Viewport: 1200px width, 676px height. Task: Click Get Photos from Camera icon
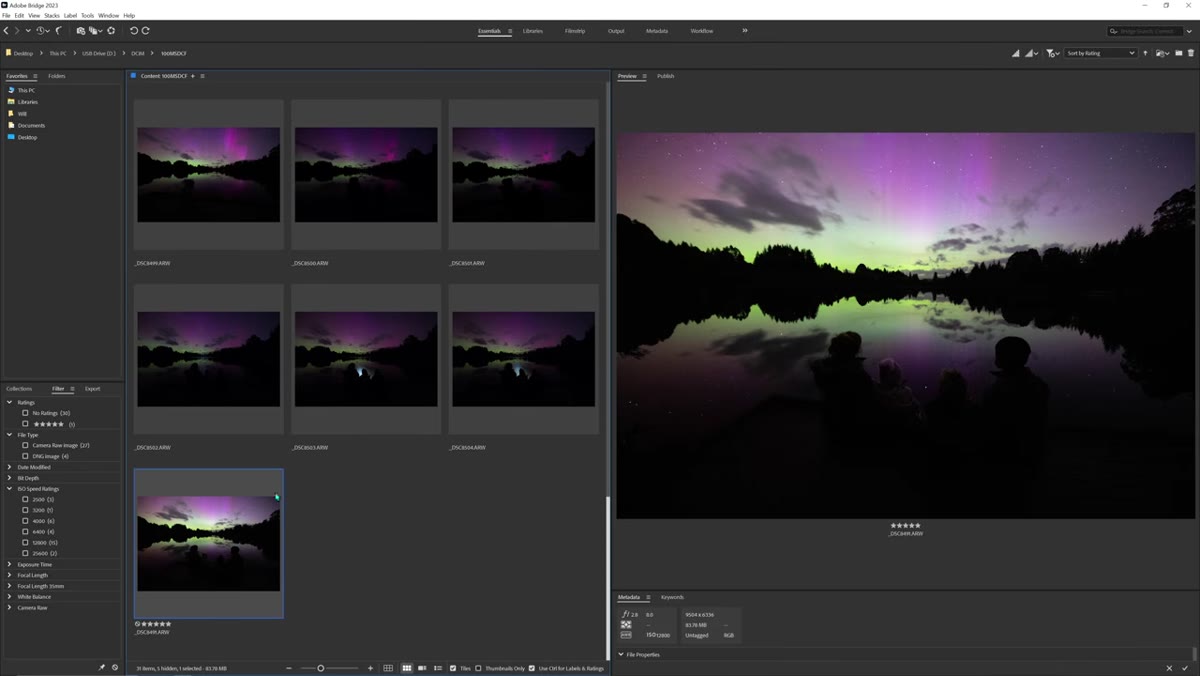(81, 31)
